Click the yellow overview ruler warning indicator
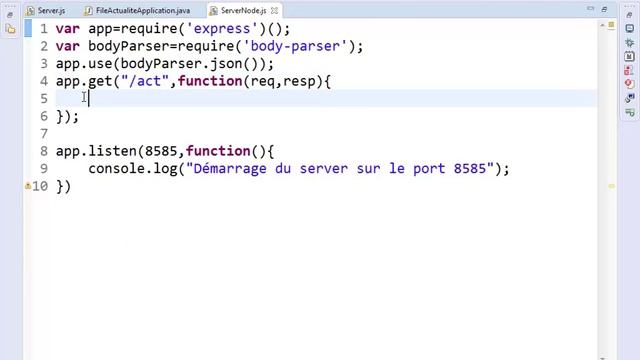Viewport: 640px width, 360px height. [x=611, y=25]
